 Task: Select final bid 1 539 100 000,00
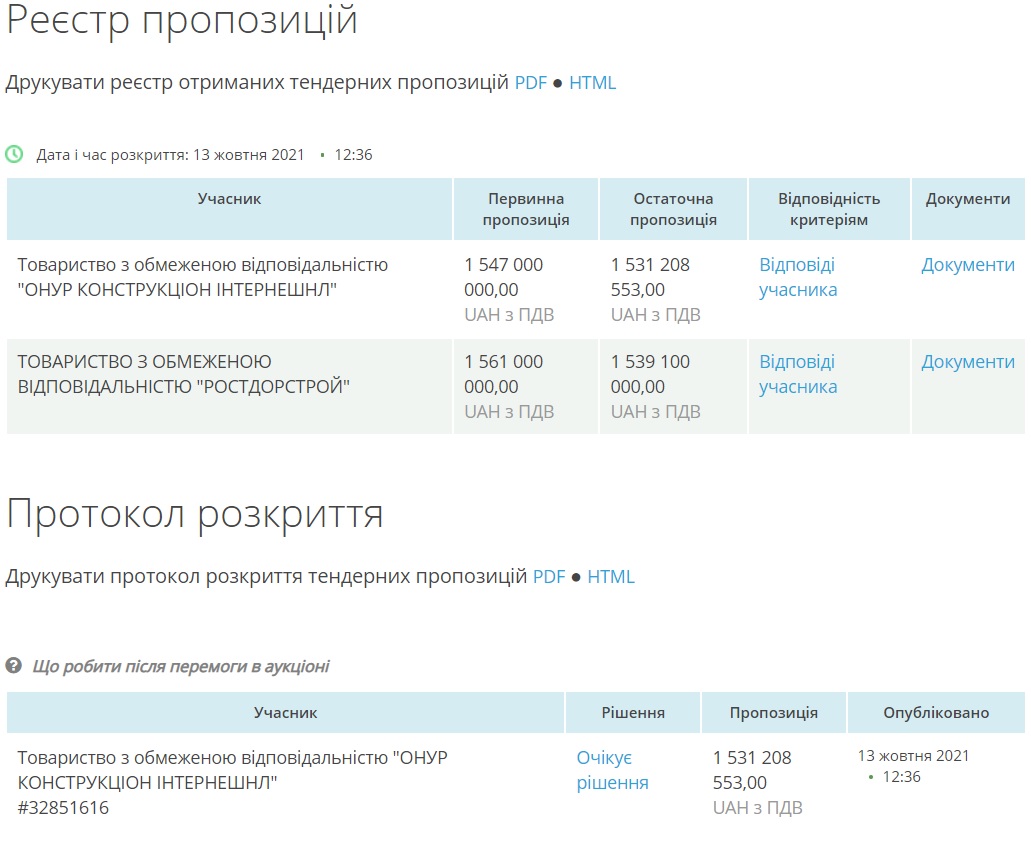pyautogui.click(x=650, y=374)
